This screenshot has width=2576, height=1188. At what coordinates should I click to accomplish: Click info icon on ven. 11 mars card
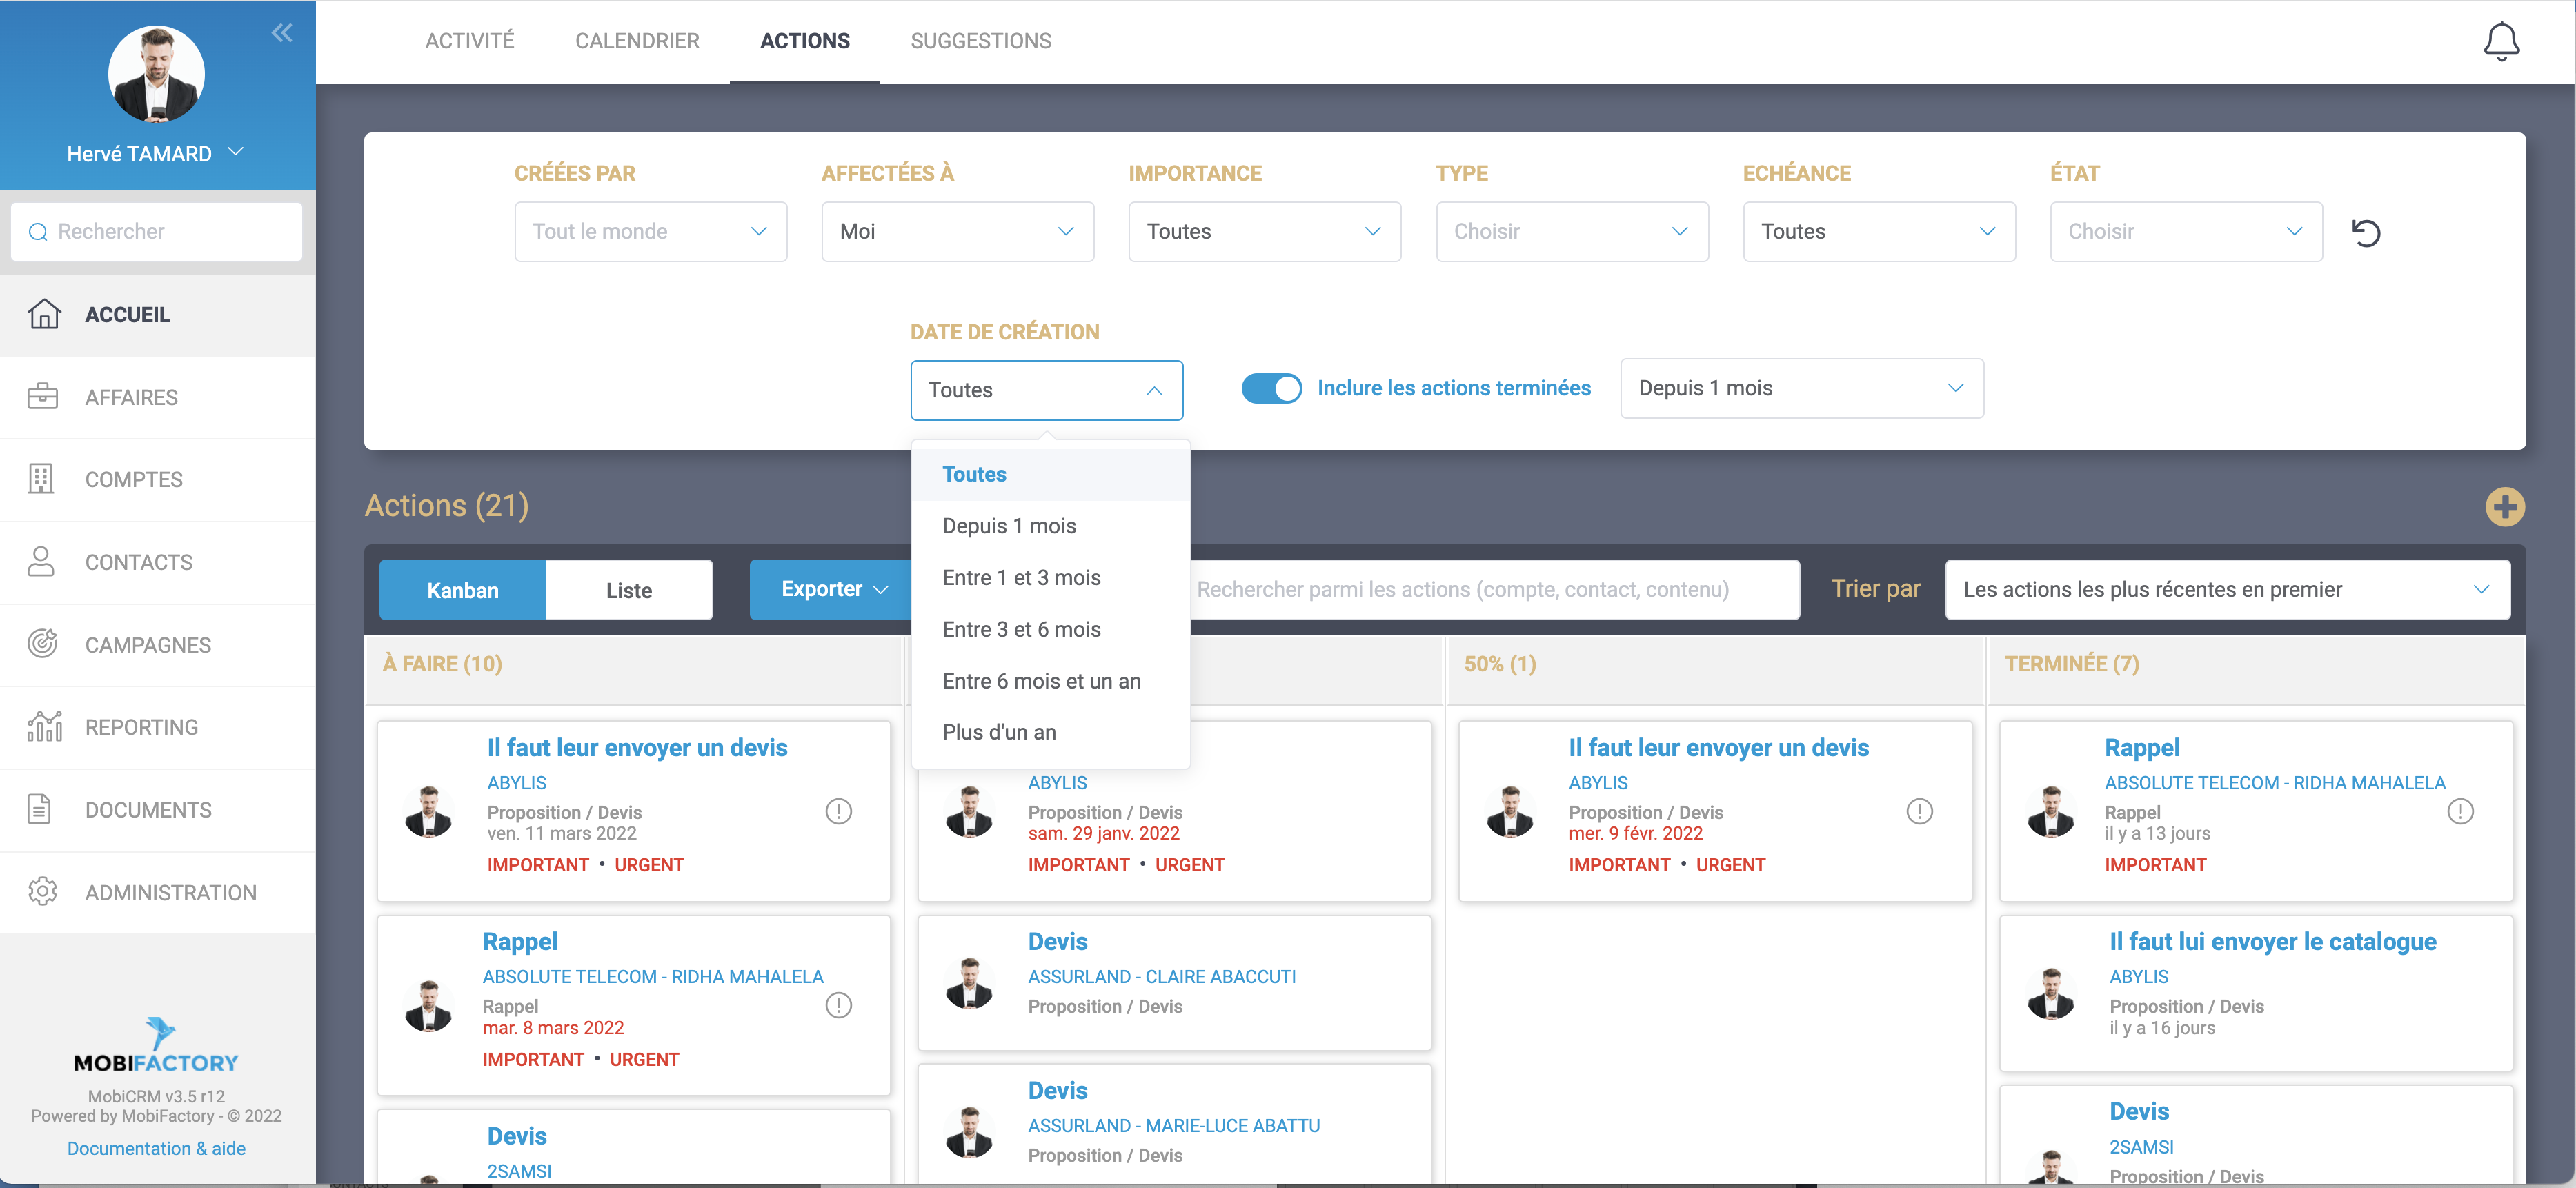click(x=838, y=811)
